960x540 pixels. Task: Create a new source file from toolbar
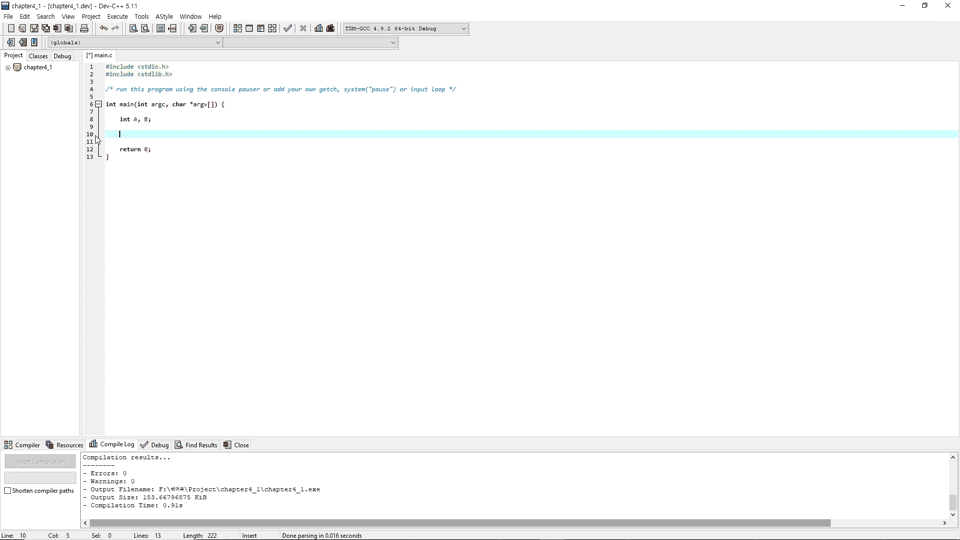click(x=10, y=28)
